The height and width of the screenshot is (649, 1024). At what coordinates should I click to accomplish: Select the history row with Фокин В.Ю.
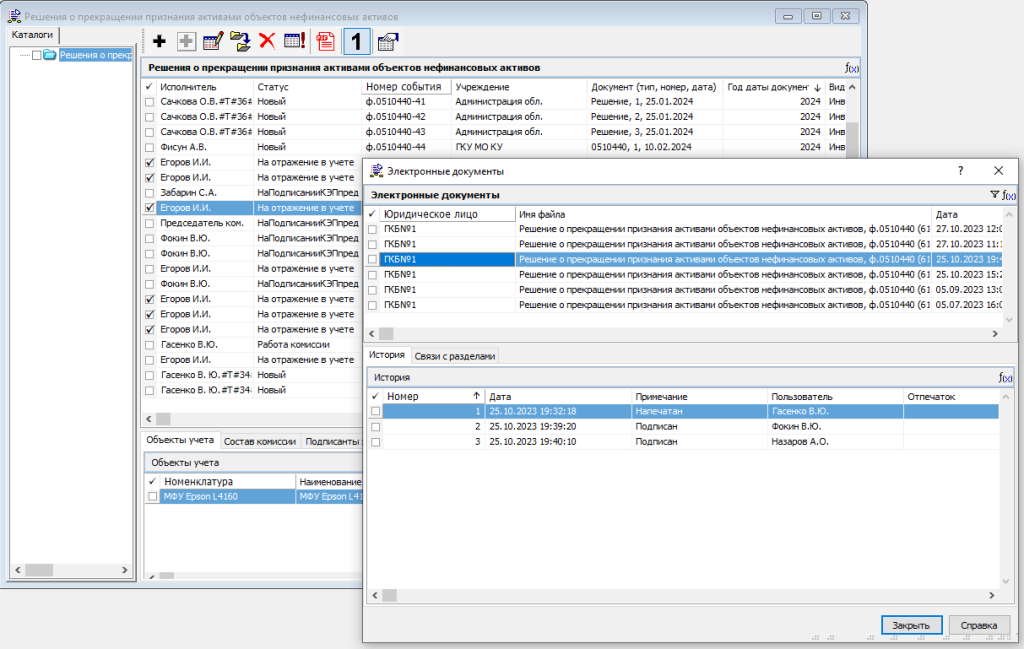coord(683,426)
